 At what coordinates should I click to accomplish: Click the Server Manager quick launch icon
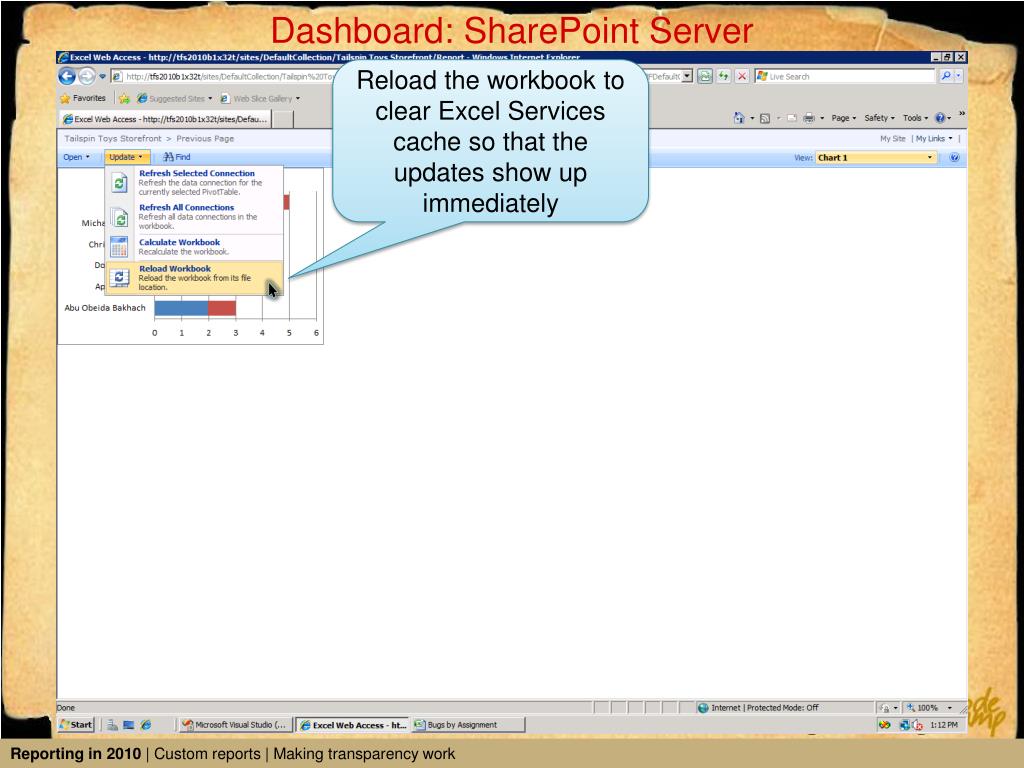tap(112, 725)
